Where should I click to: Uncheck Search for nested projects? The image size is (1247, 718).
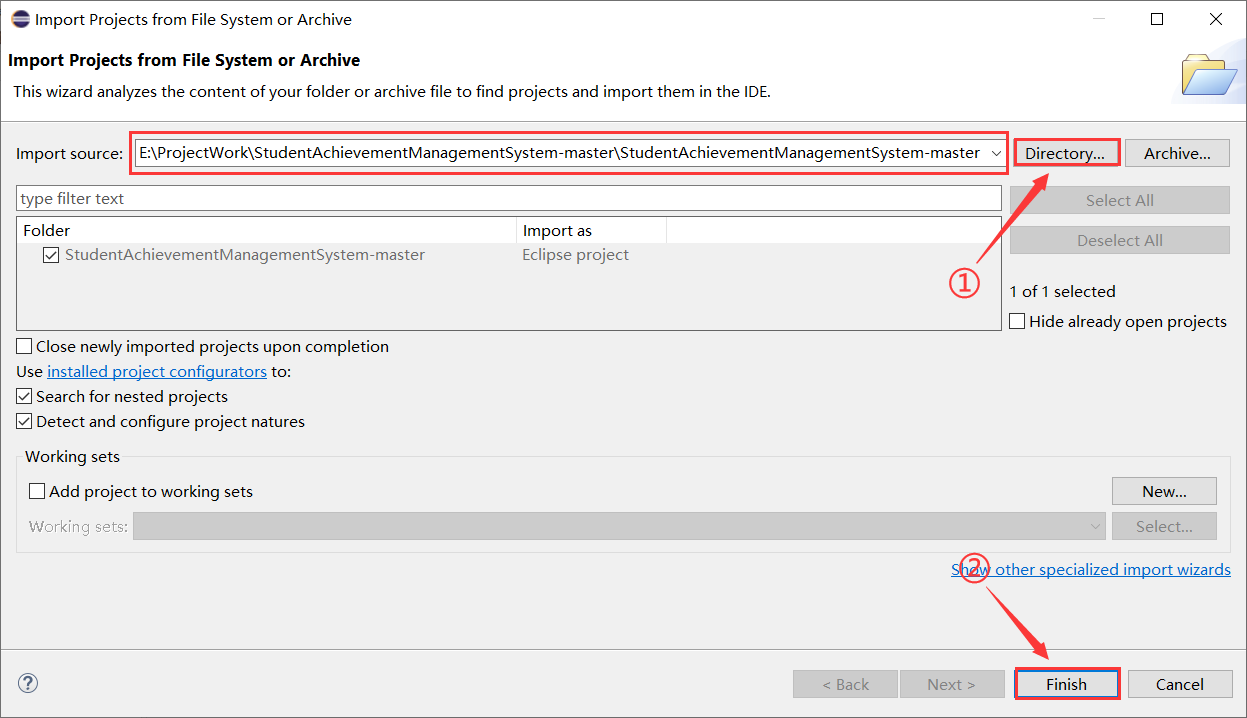24,397
